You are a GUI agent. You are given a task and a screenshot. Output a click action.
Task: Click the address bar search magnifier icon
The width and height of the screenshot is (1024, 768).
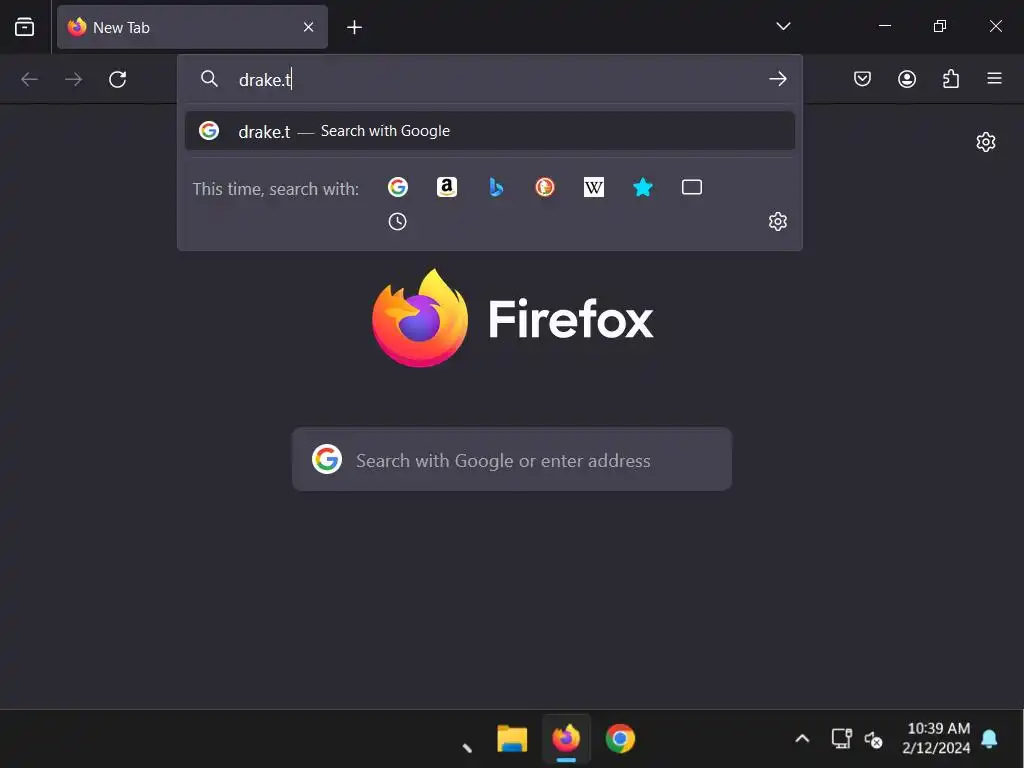[x=209, y=79]
